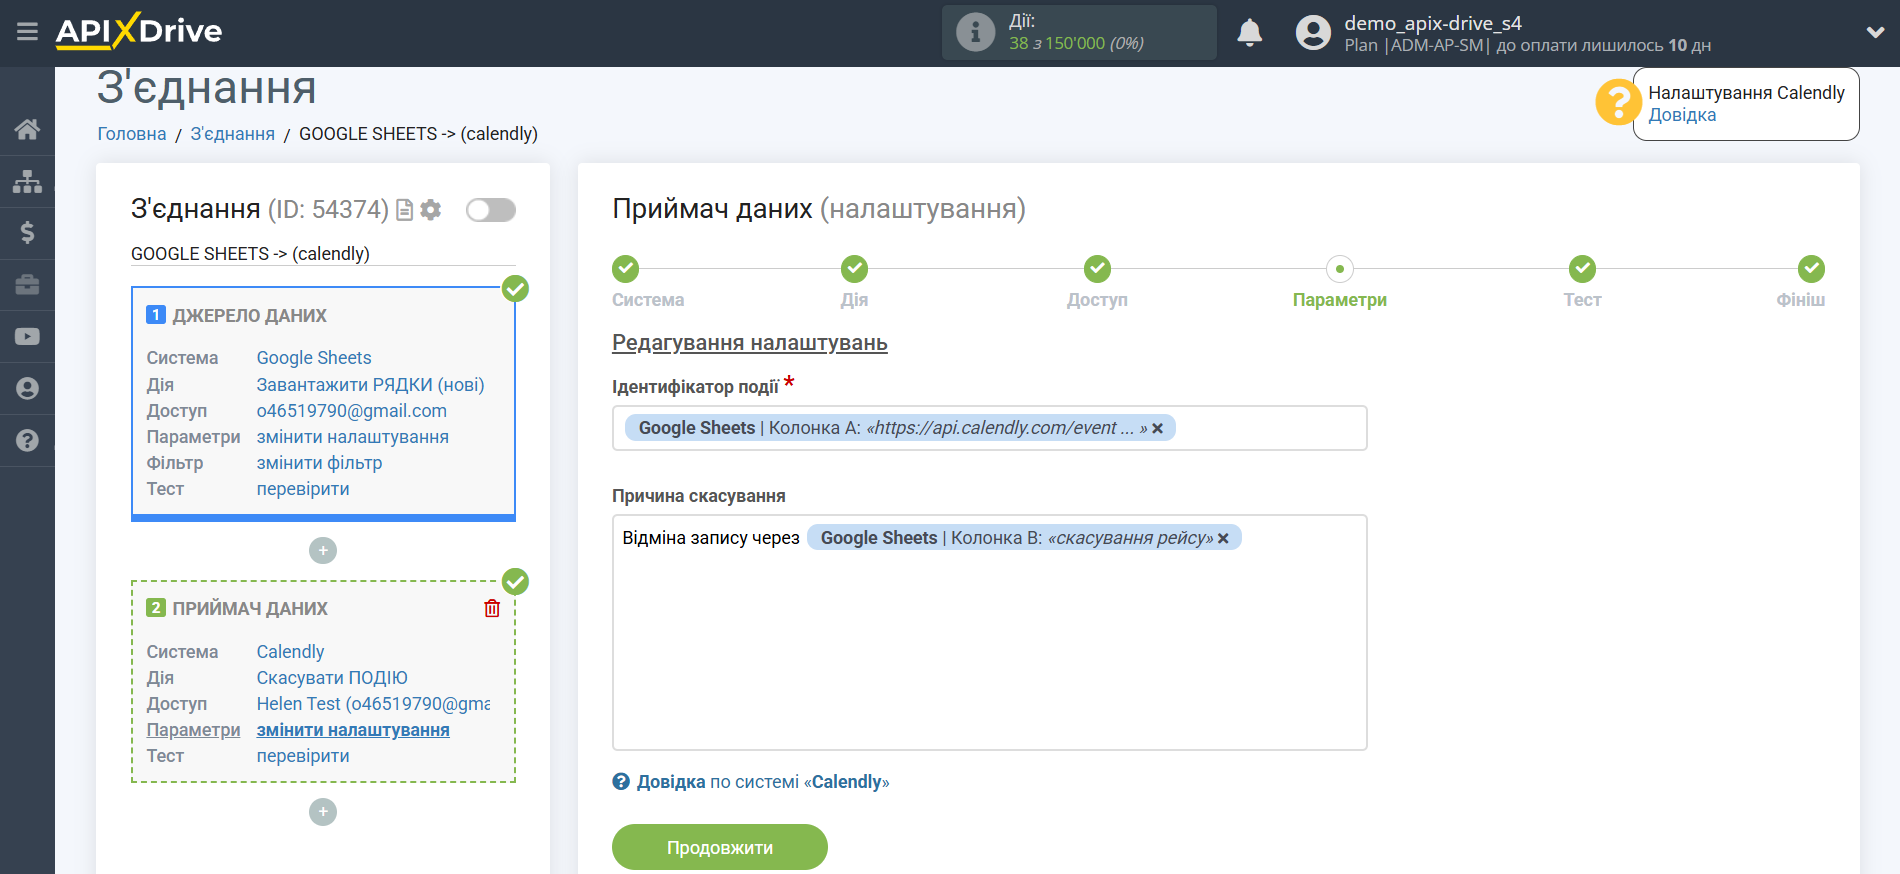The image size is (1900, 874).
Task: Open YouTube video icon in sidebar
Action: tap(27, 337)
